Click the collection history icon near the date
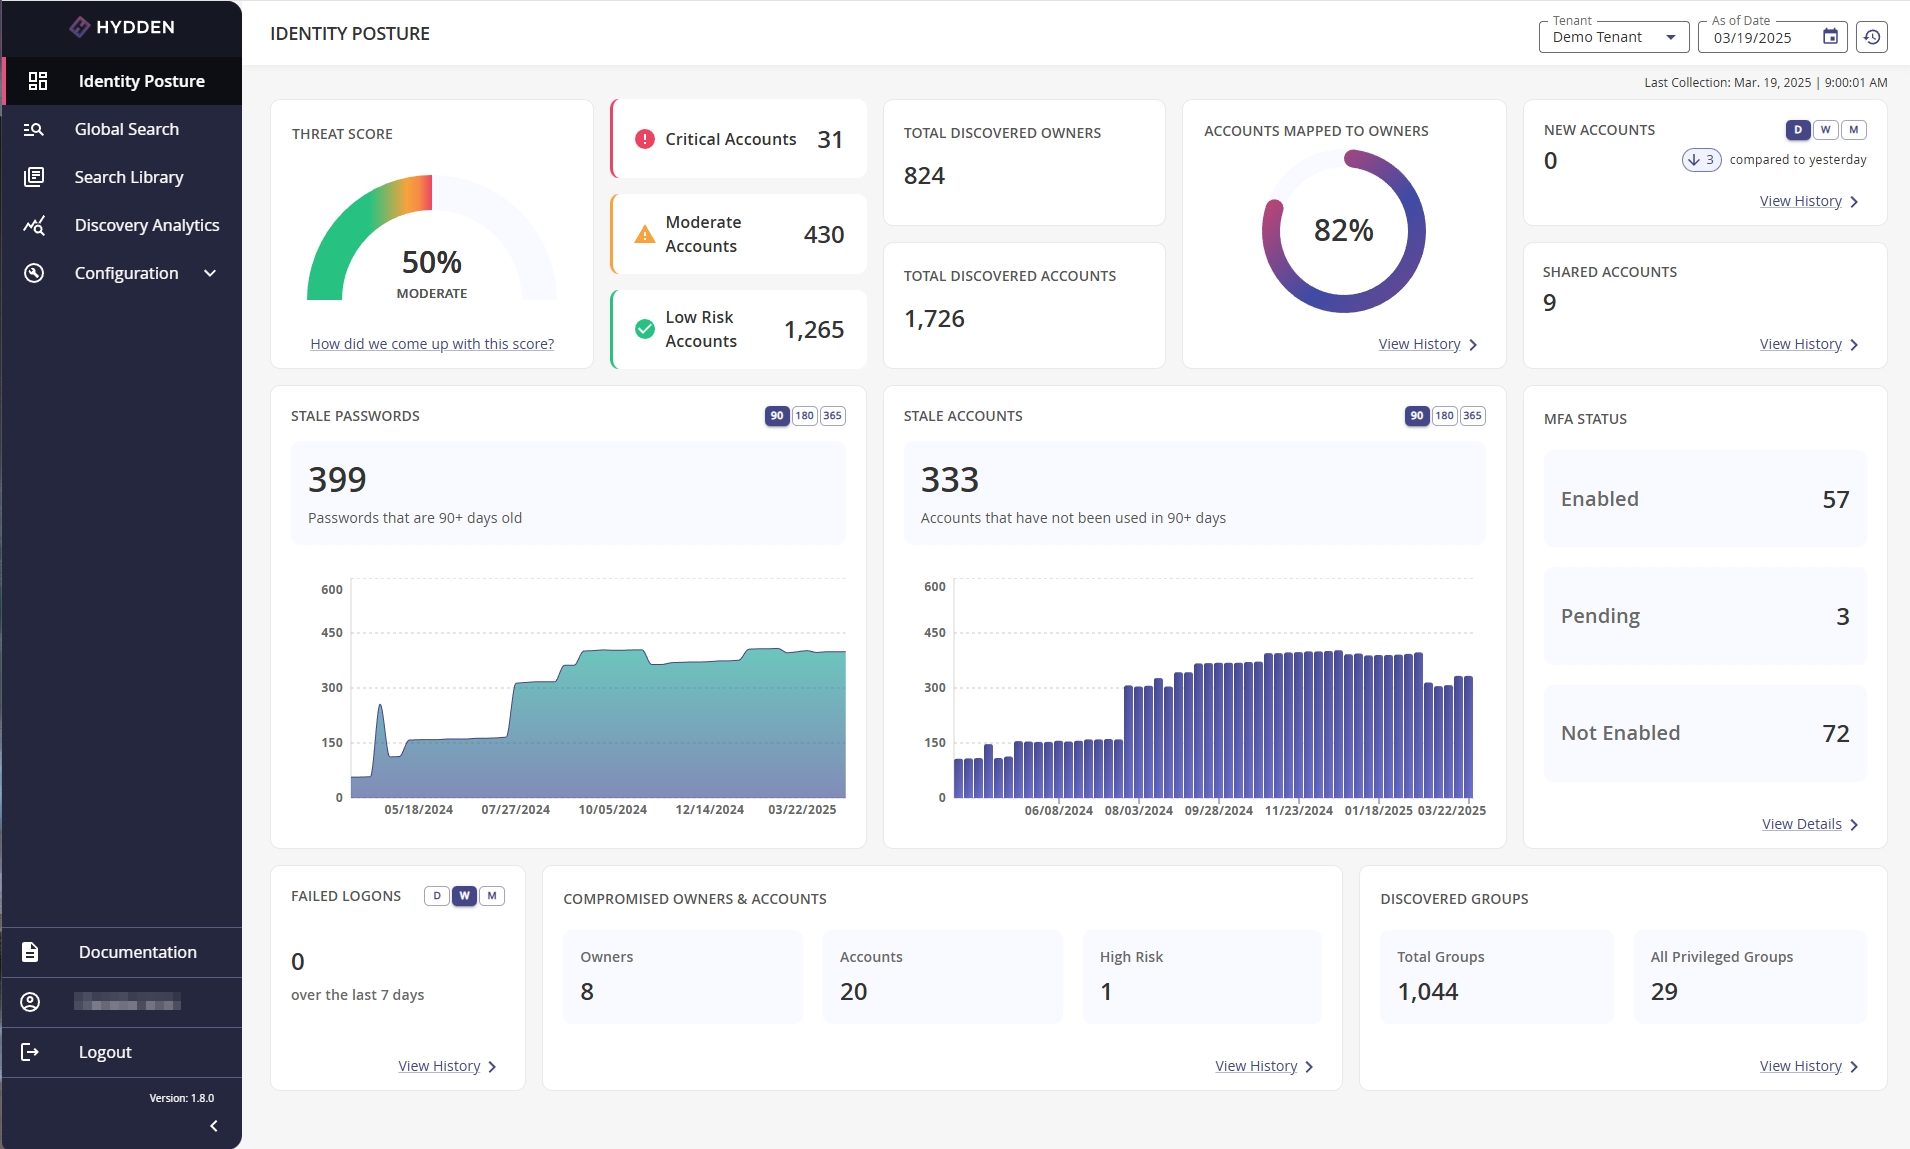Screen dimensions: 1910x1149 point(1873,36)
